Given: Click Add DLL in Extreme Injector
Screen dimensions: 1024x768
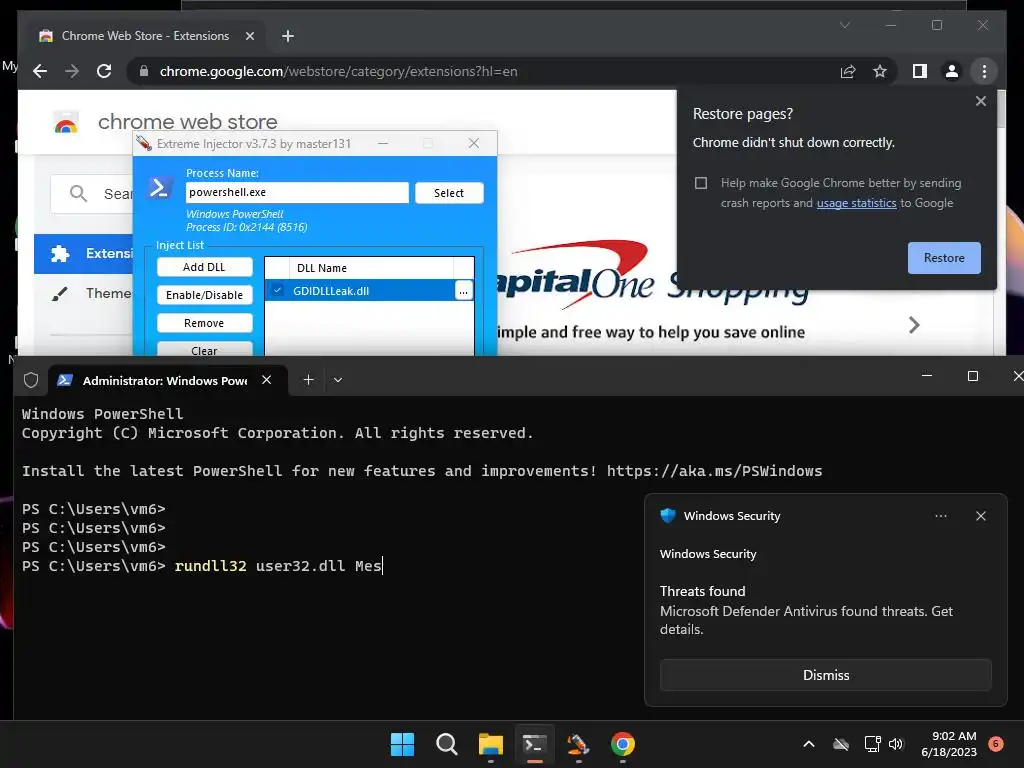Looking at the screenshot, I should [x=204, y=267].
